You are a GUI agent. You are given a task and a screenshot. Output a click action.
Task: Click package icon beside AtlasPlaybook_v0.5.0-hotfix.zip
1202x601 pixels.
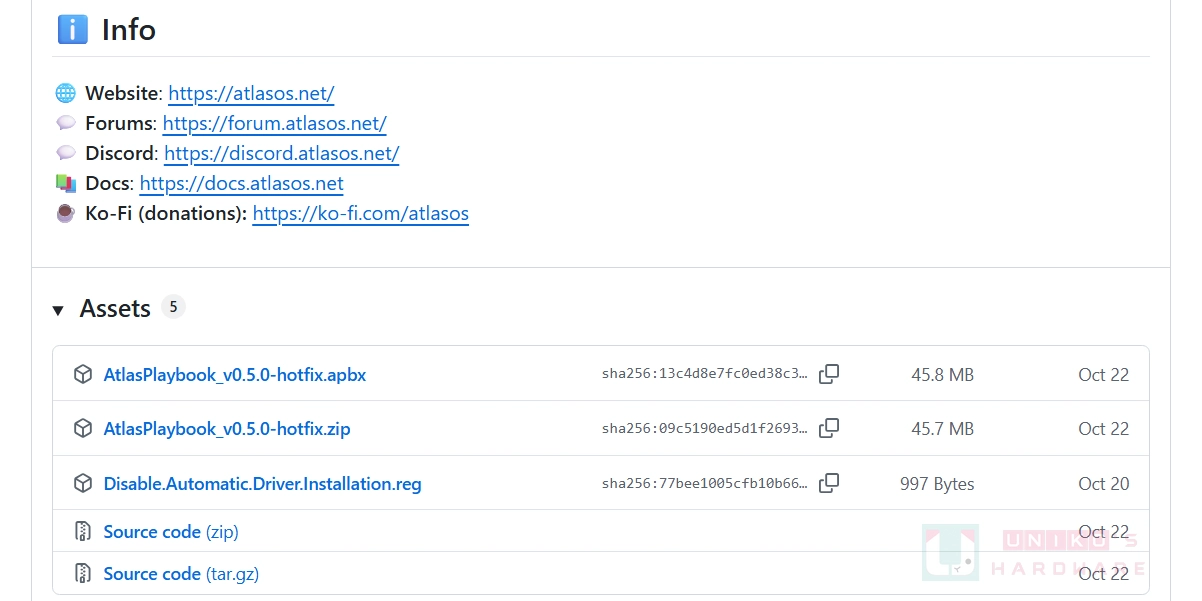click(83, 429)
